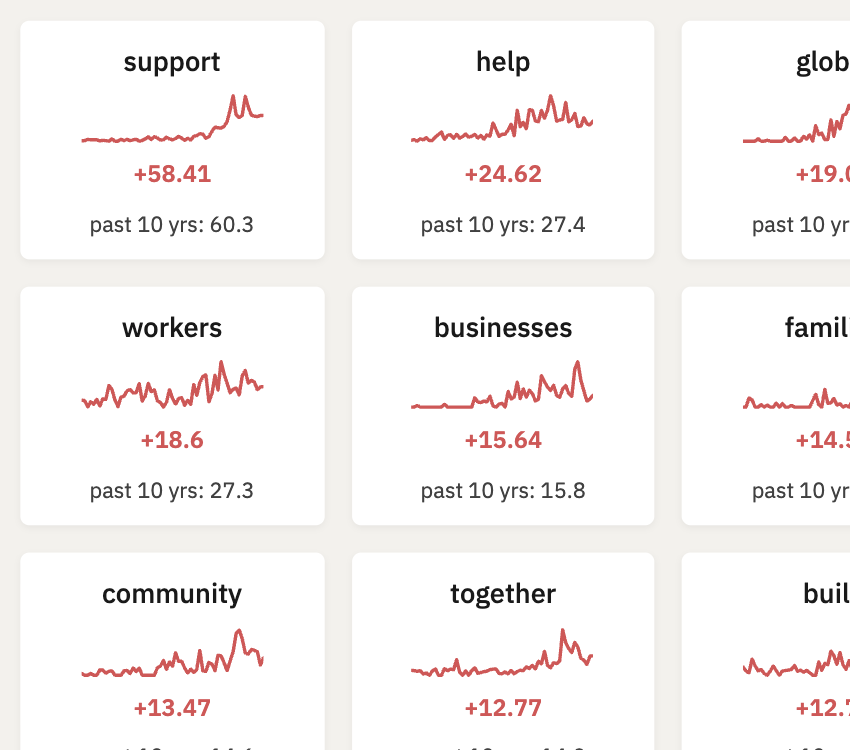The width and height of the screenshot is (850, 750).
Task: Click "past 10 yrs: 27.3" text
Action: pos(172,490)
